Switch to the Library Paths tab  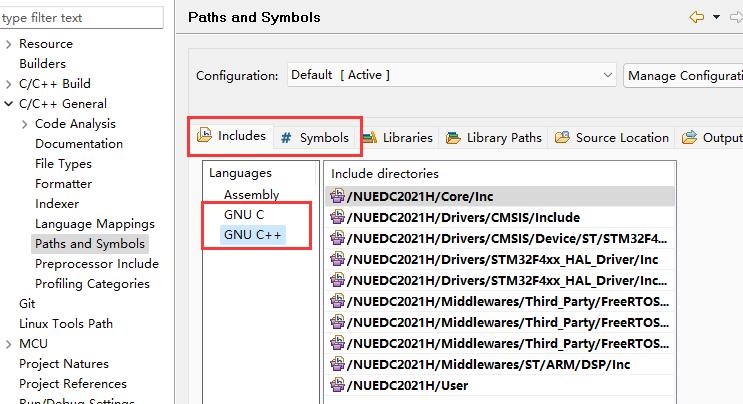(x=493, y=138)
